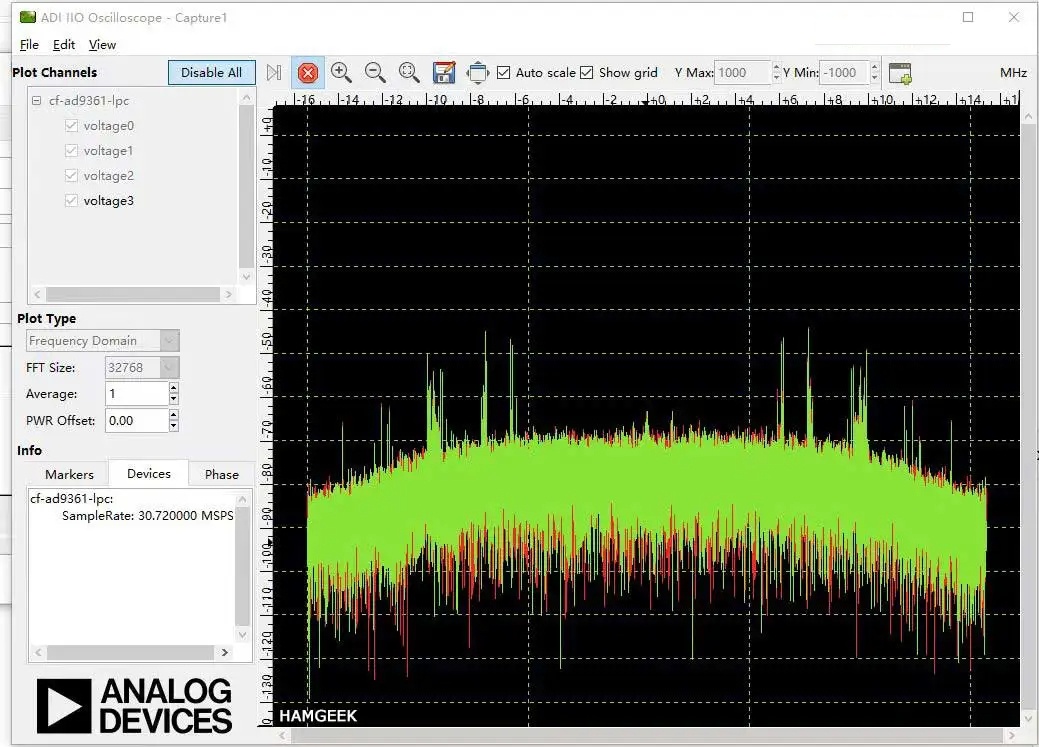1039x747 pixels.
Task: Collapse the cf-ad9361-lpc device tree
Action: [37, 101]
